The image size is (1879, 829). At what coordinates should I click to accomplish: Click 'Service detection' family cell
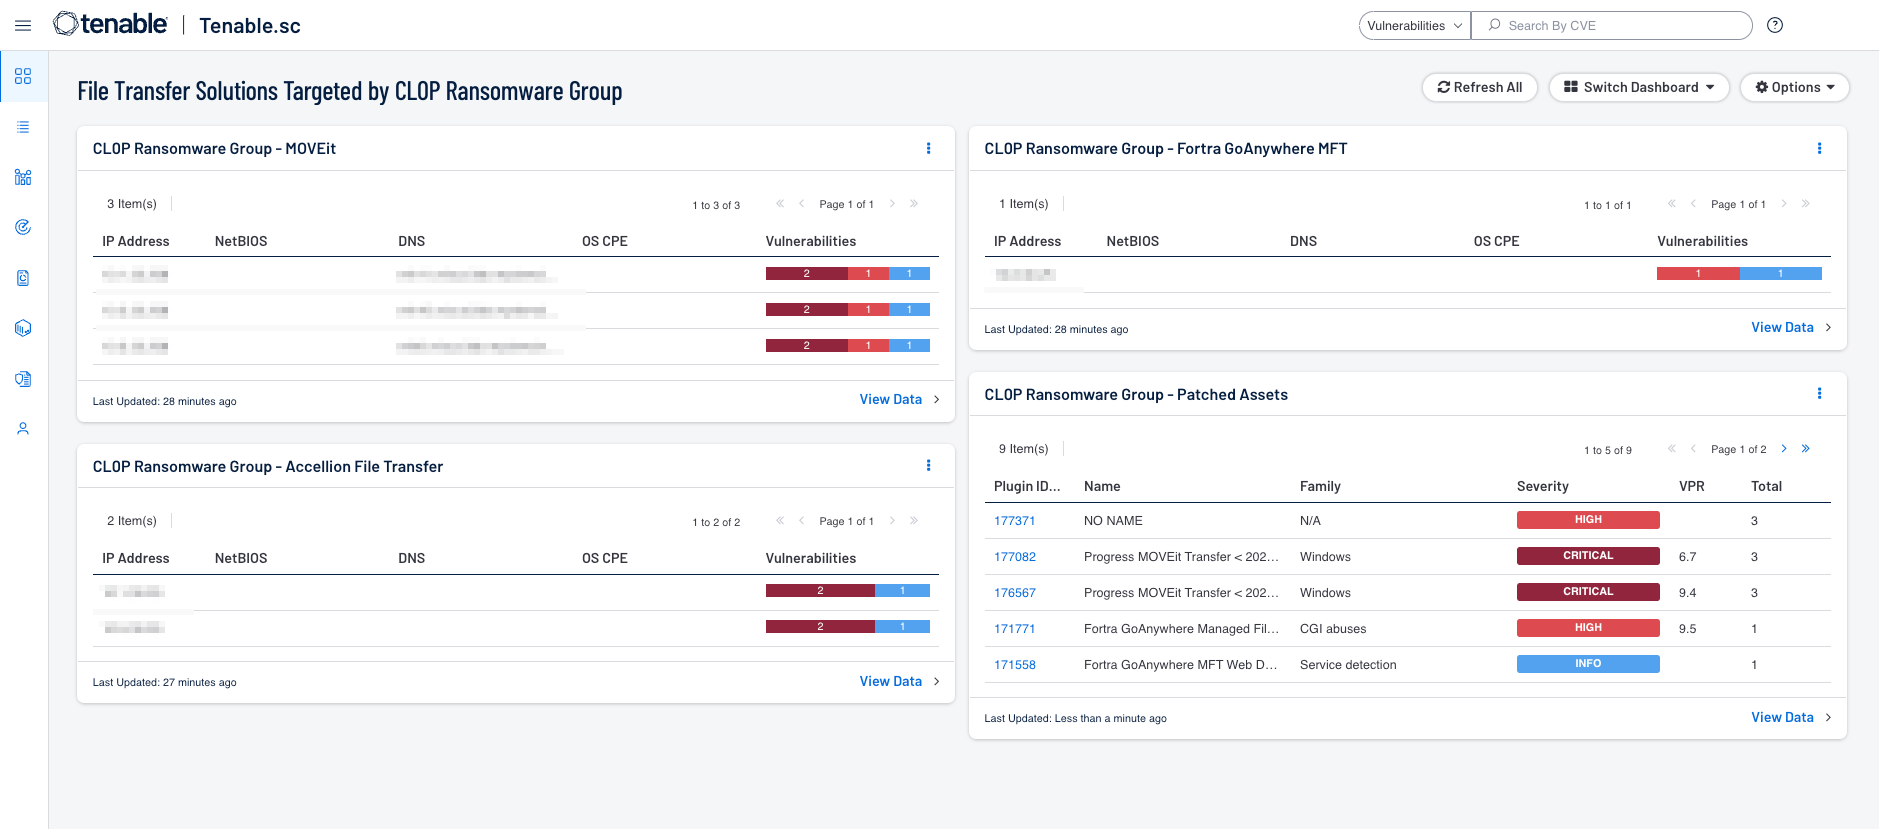pyautogui.click(x=1348, y=665)
